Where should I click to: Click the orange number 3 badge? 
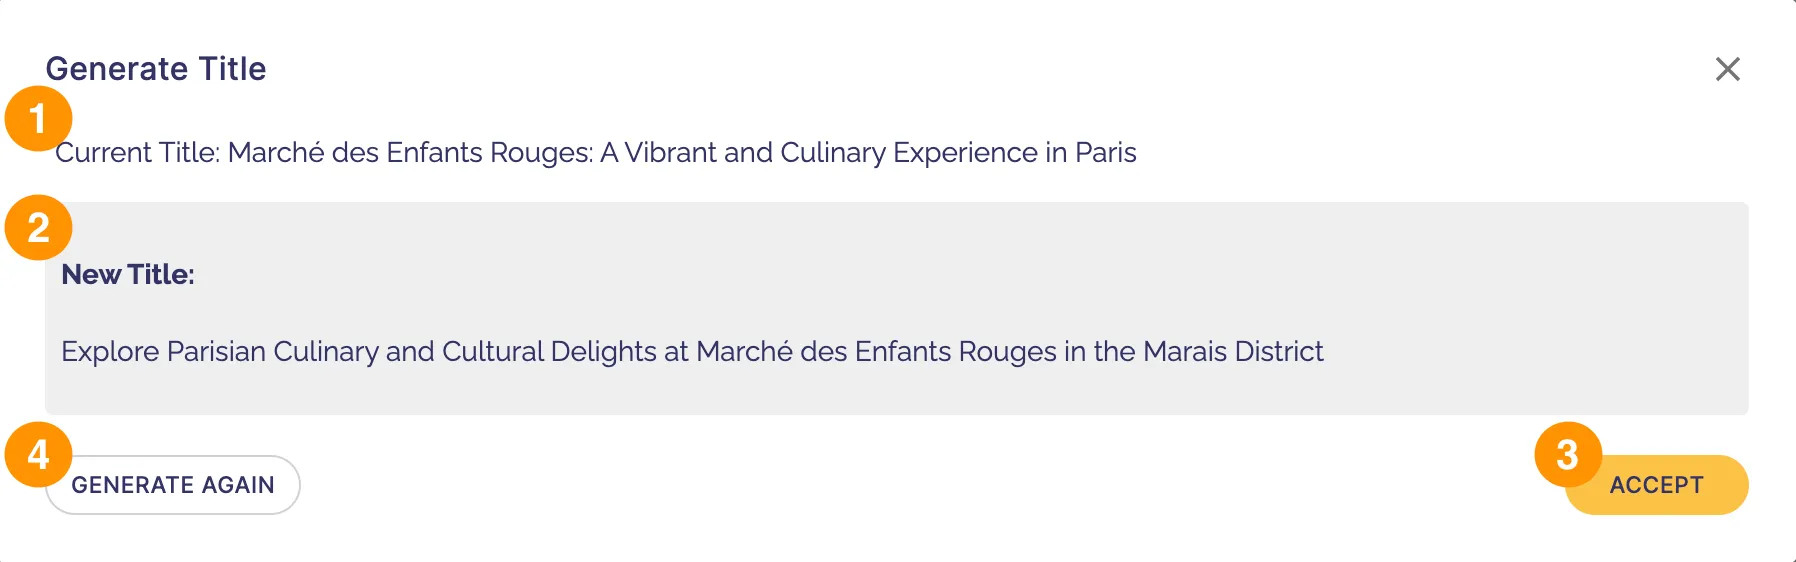(1568, 455)
